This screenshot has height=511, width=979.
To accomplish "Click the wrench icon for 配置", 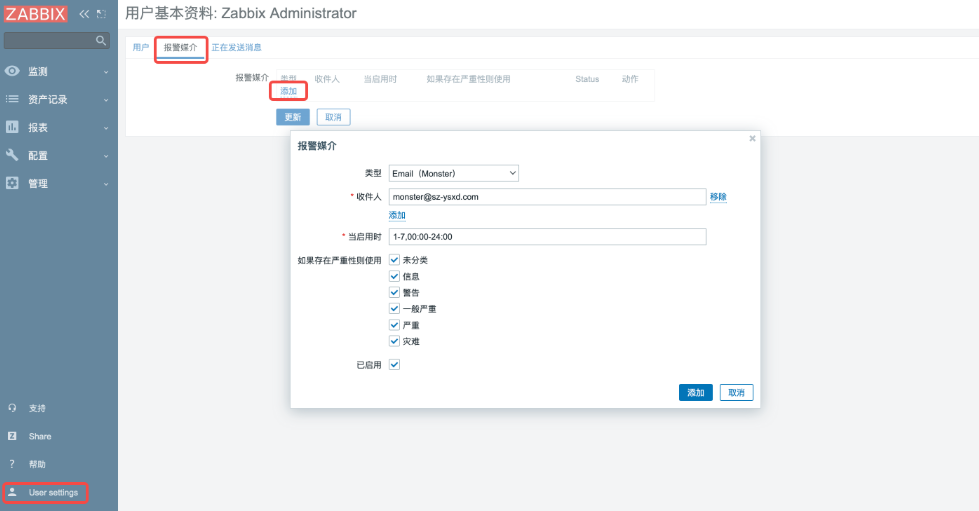I will [12, 155].
